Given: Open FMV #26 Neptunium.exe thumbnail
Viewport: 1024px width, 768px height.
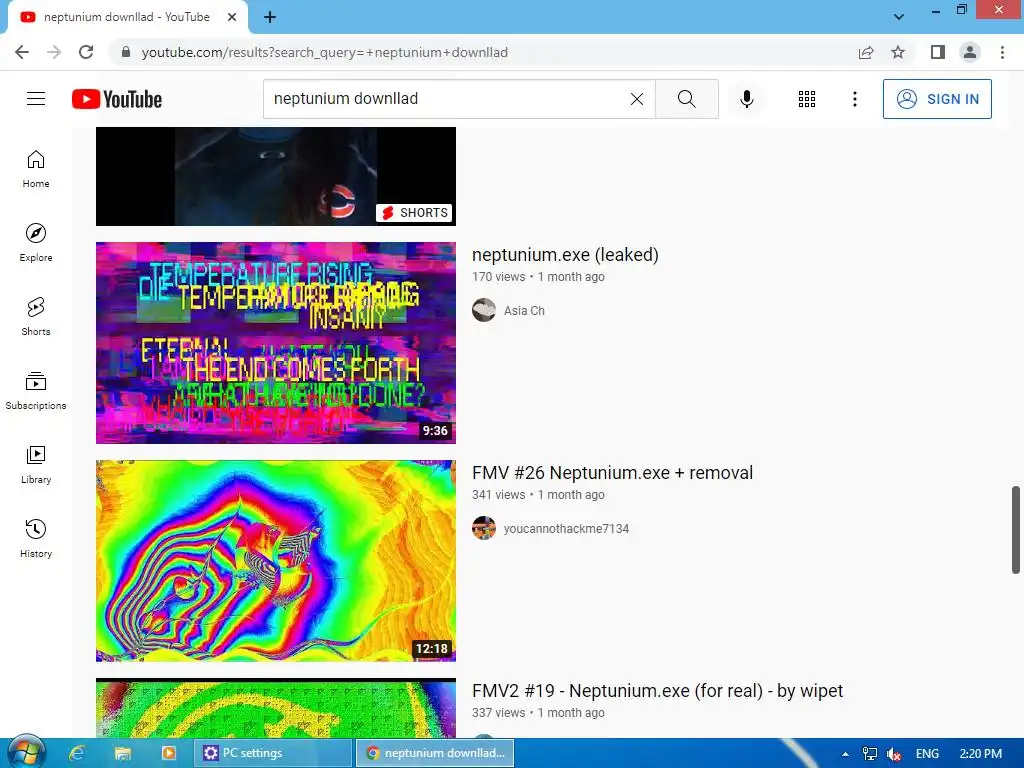Looking at the screenshot, I should [x=276, y=561].
